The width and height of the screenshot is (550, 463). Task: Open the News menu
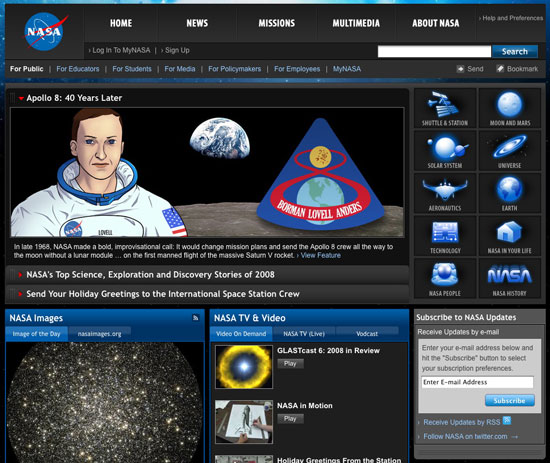(197, 24)
